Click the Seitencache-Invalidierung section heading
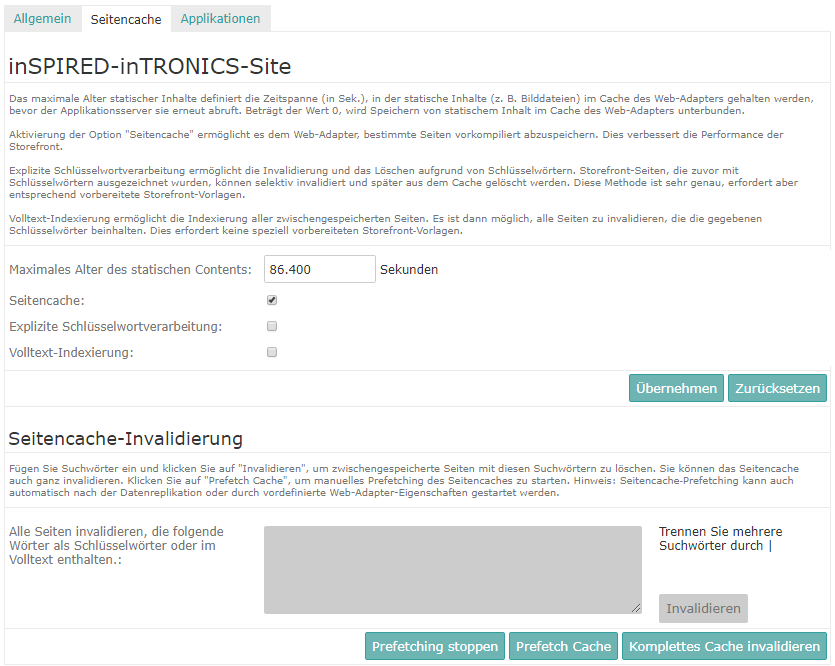This screenshot has width=835, height=666. tap(125, 438)
